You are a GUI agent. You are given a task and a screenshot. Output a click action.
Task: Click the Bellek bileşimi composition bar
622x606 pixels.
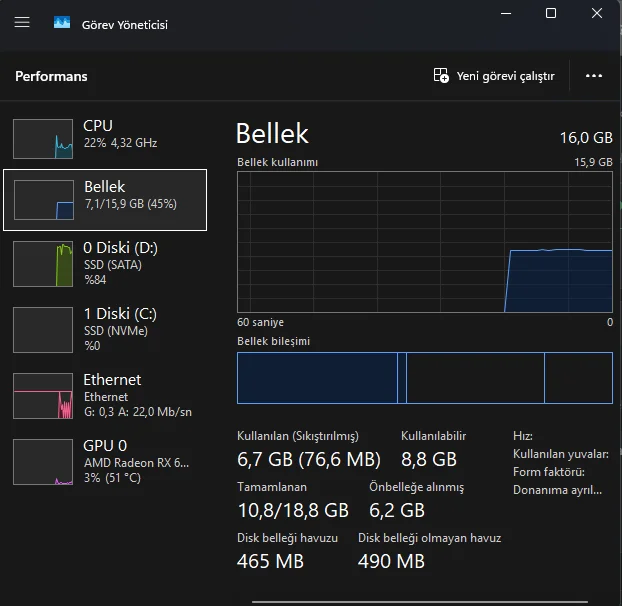coord(424,377)
